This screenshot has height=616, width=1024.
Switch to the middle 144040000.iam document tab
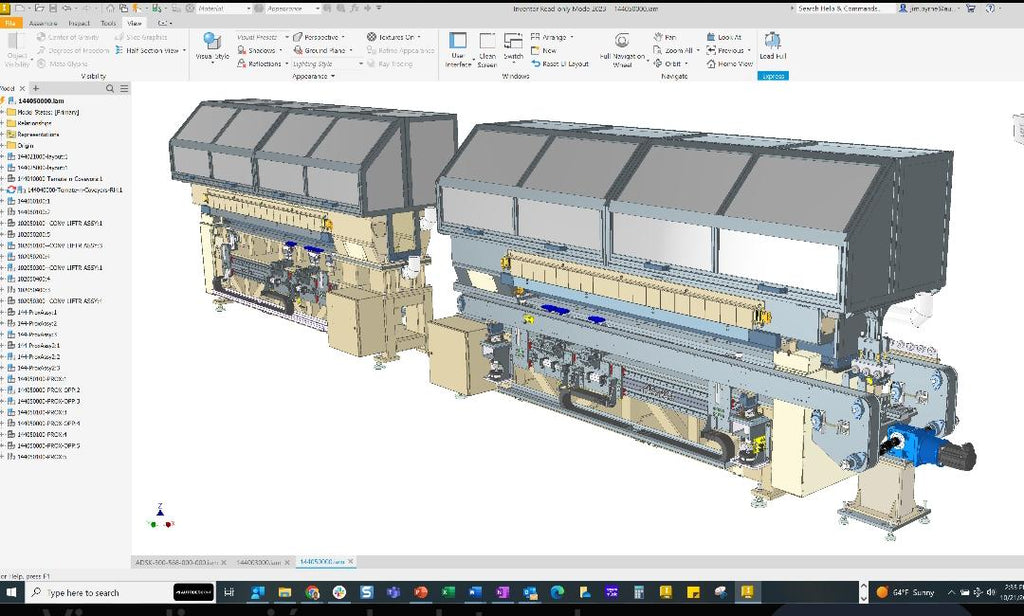pos(259,562)
